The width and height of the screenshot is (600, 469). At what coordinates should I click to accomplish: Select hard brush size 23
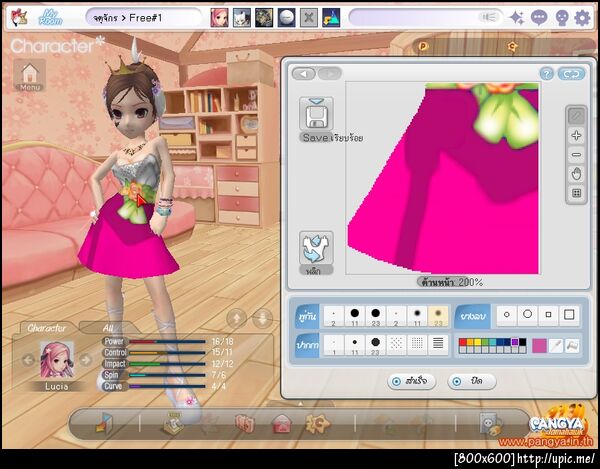(x=375, y=316)
